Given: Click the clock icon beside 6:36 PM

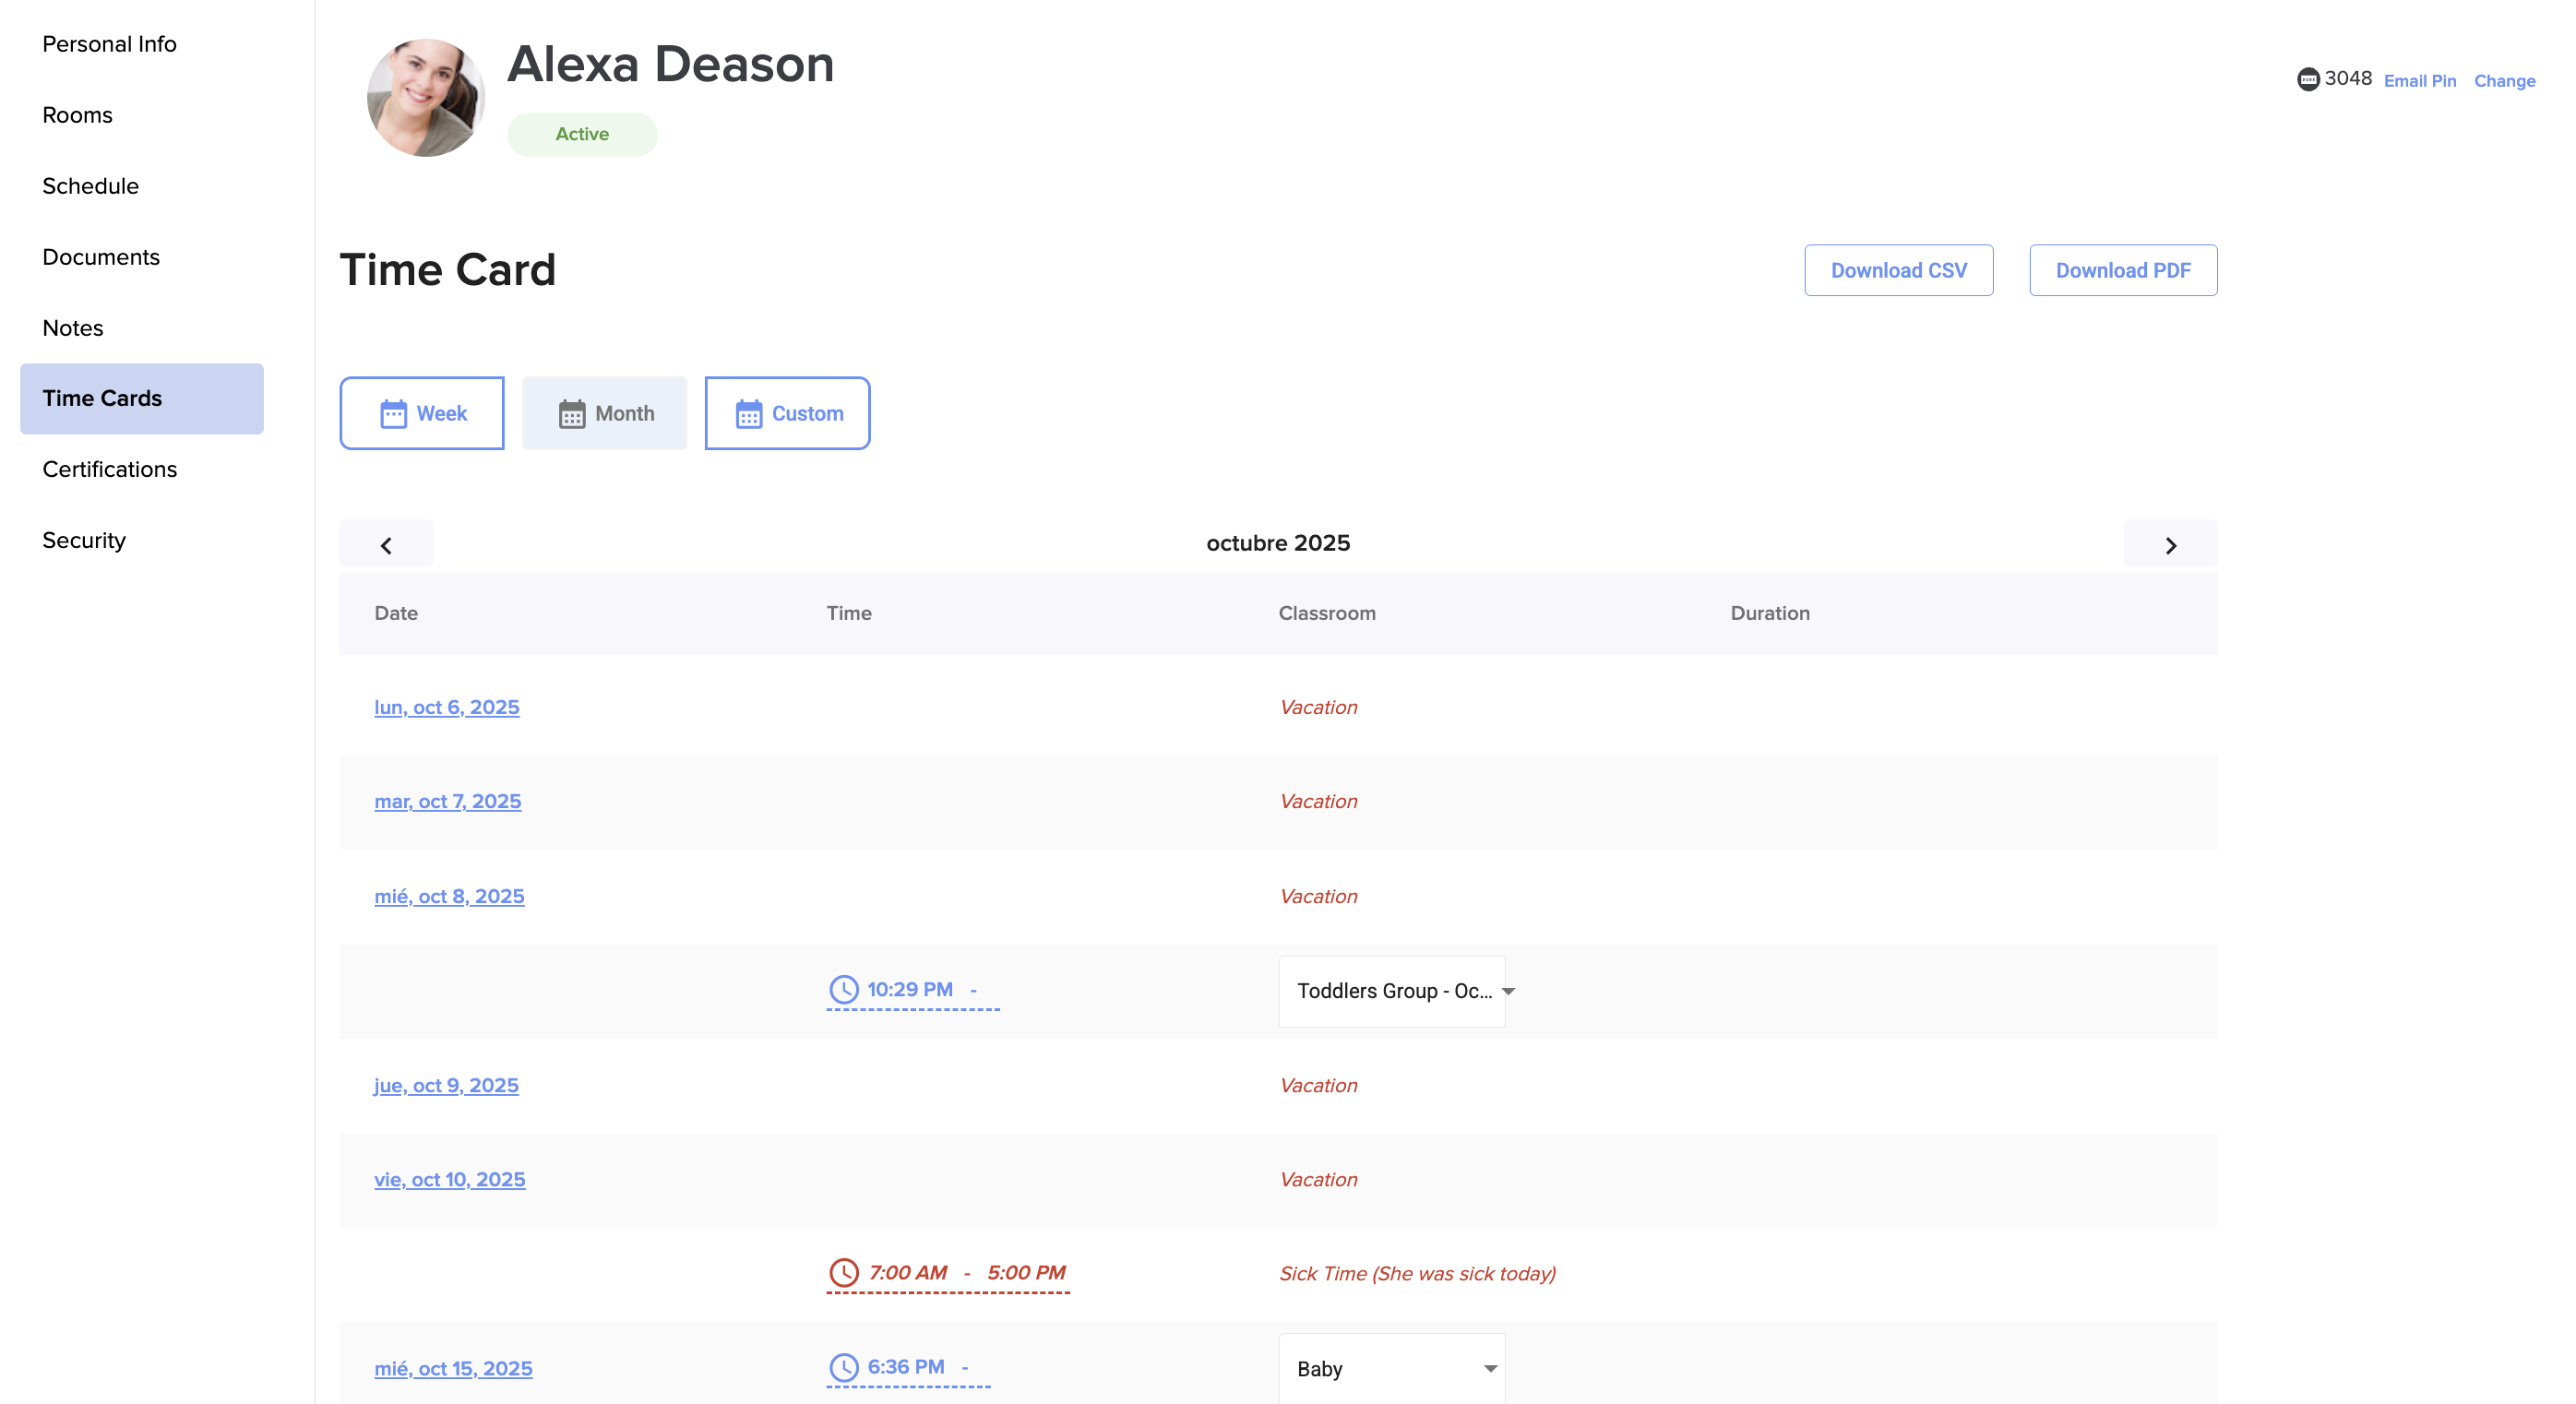Looking at the screenshot, I should click(x=843, y=1366).
